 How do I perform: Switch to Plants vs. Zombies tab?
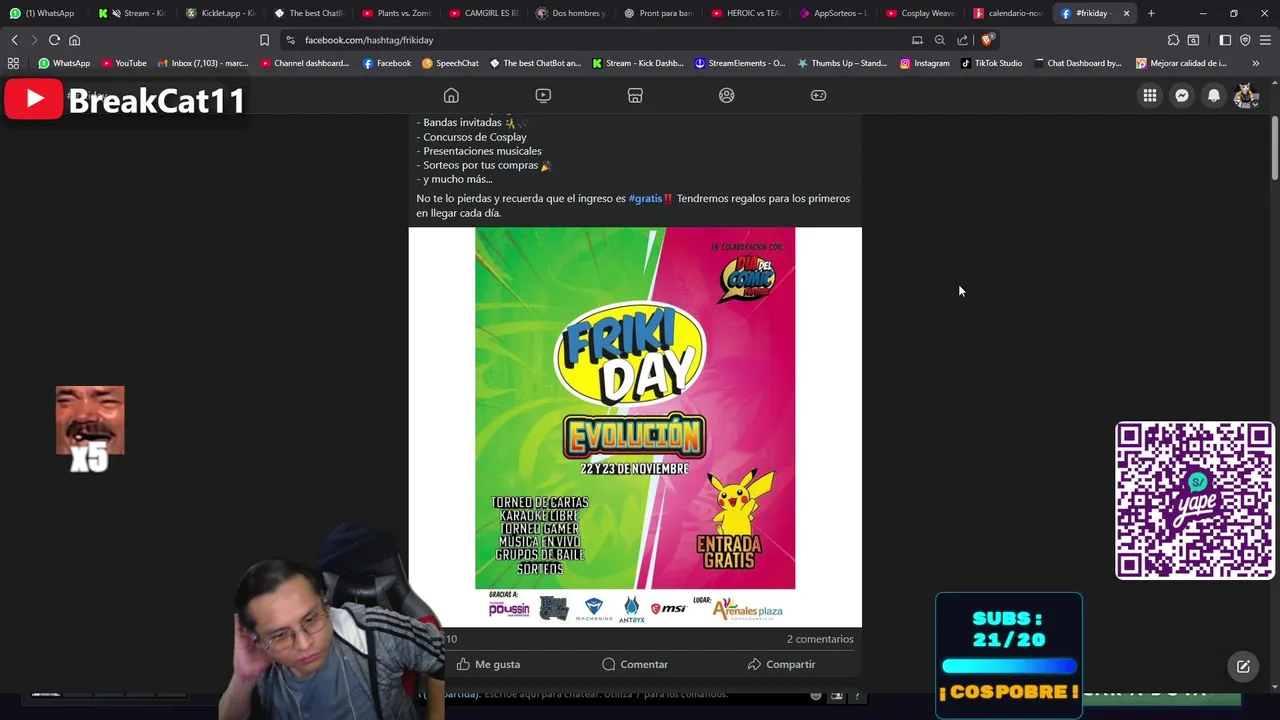(395, 13)
